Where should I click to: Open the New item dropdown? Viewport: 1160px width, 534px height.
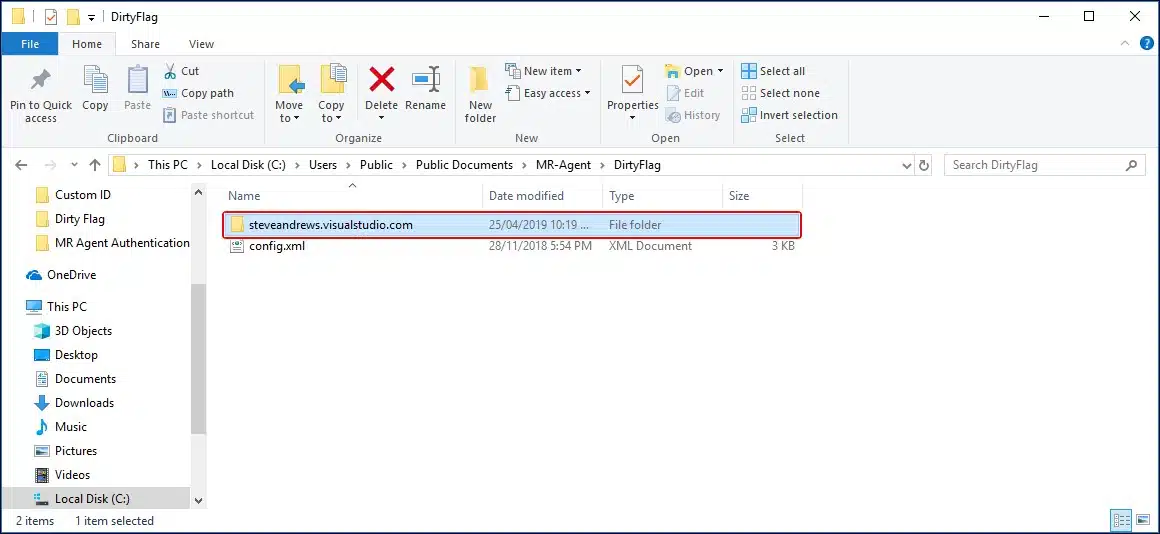[547, 71]
